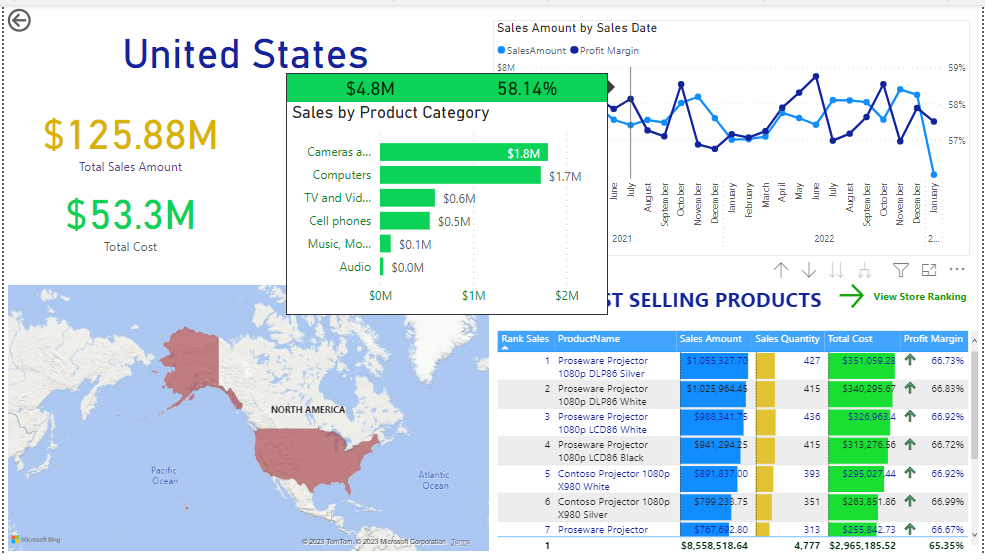The width and height of the screenshot is (996, 560).
Task: Click the Profit Margin legend marker
Action: [x=574, y=50]
